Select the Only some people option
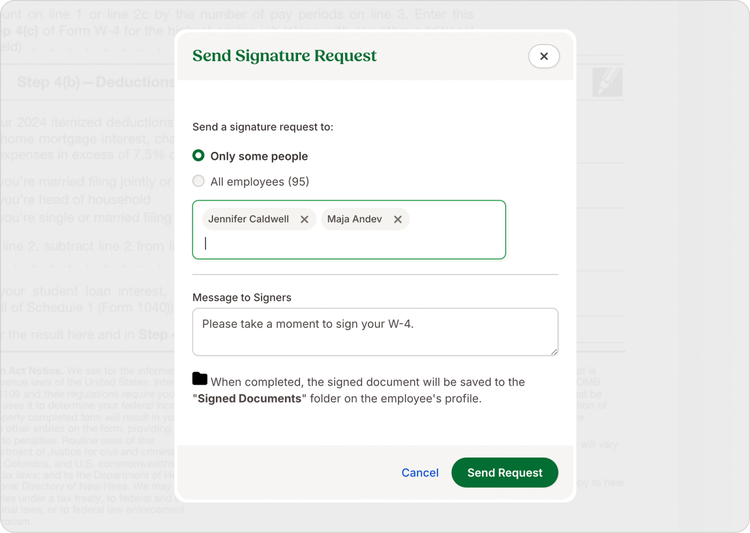The image size is (750, 533). (198, 156)
